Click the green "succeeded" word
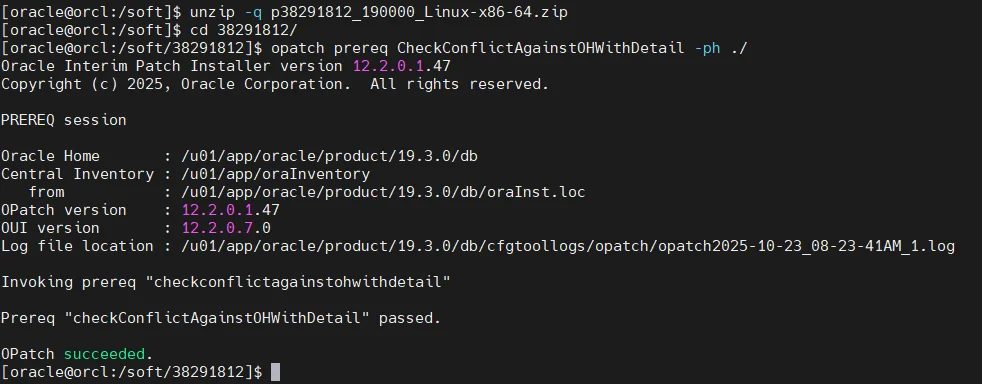Viewport: 982px width, 384px height. [x=104, y=354]
